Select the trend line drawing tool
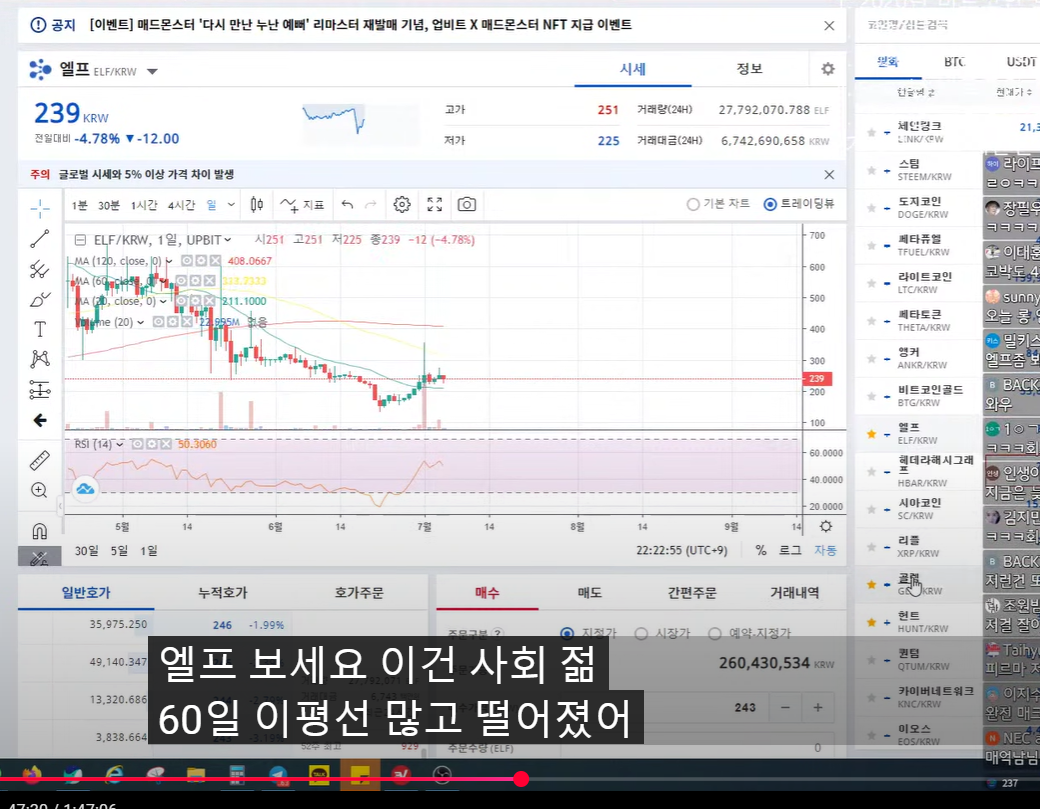Image resolution: width=1040 pixels, height=809 pixels. point(40,239)
